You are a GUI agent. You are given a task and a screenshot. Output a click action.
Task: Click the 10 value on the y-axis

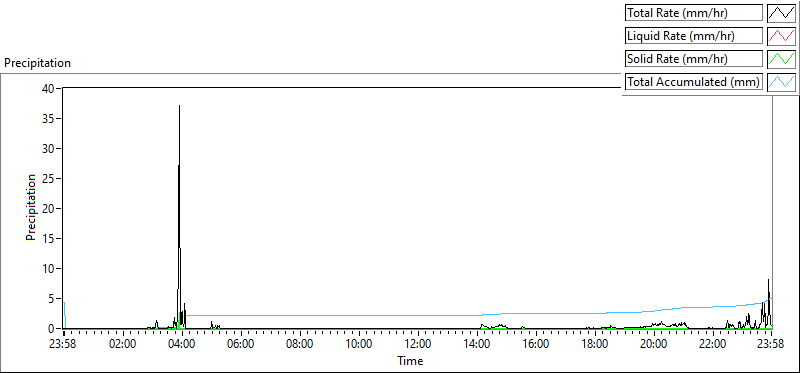48,268
